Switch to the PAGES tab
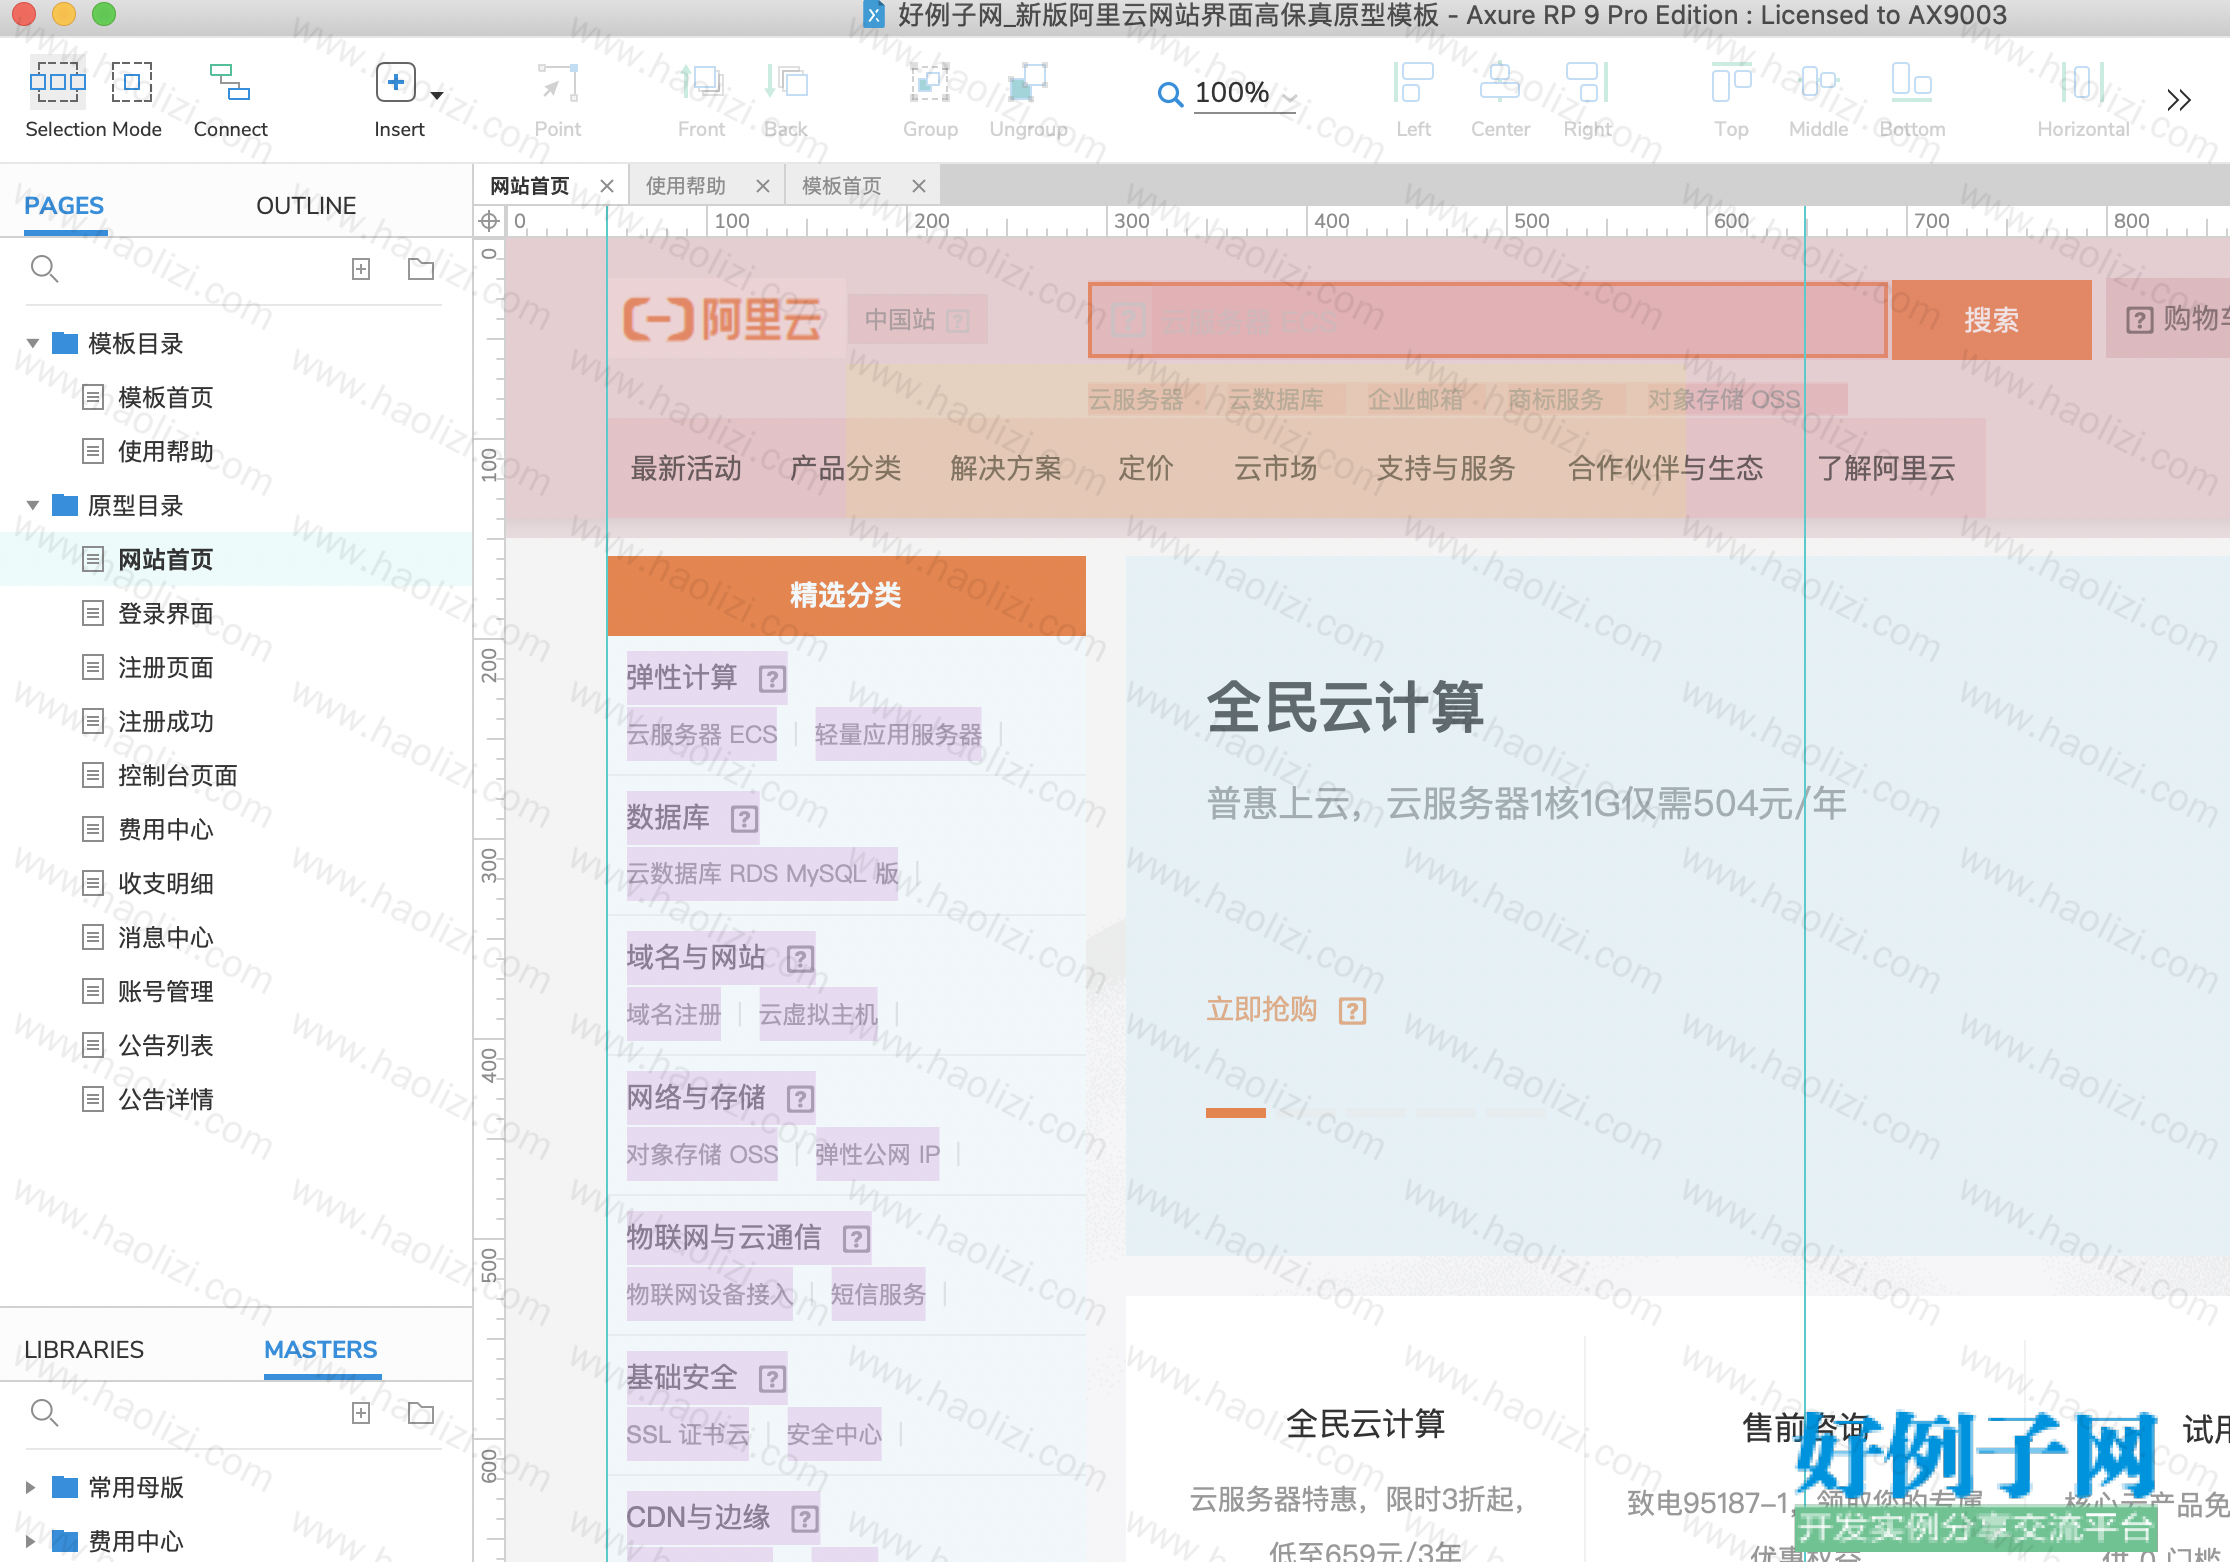Viewport: 2230px width, 1562px height. click(x=64, y=206)
